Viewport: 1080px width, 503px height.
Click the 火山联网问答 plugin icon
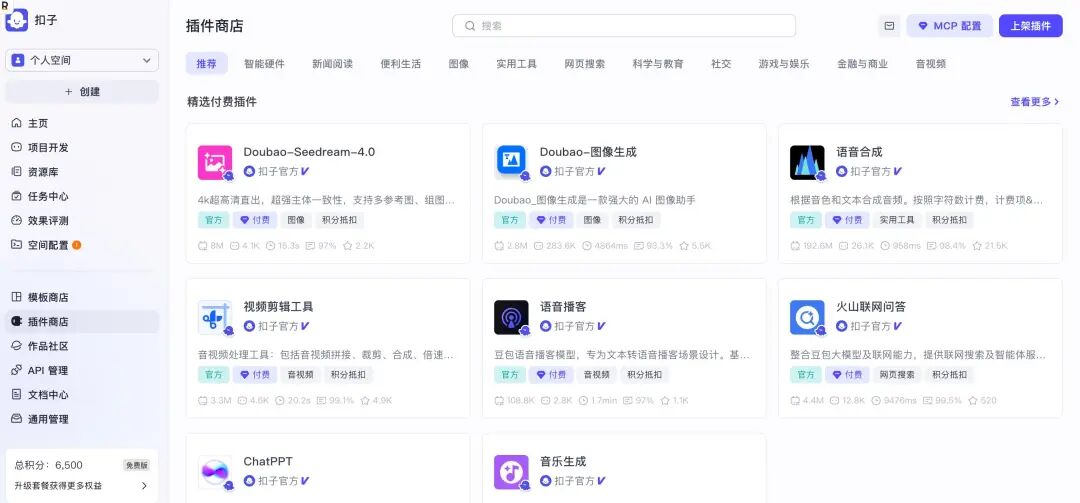pos(807,318)
